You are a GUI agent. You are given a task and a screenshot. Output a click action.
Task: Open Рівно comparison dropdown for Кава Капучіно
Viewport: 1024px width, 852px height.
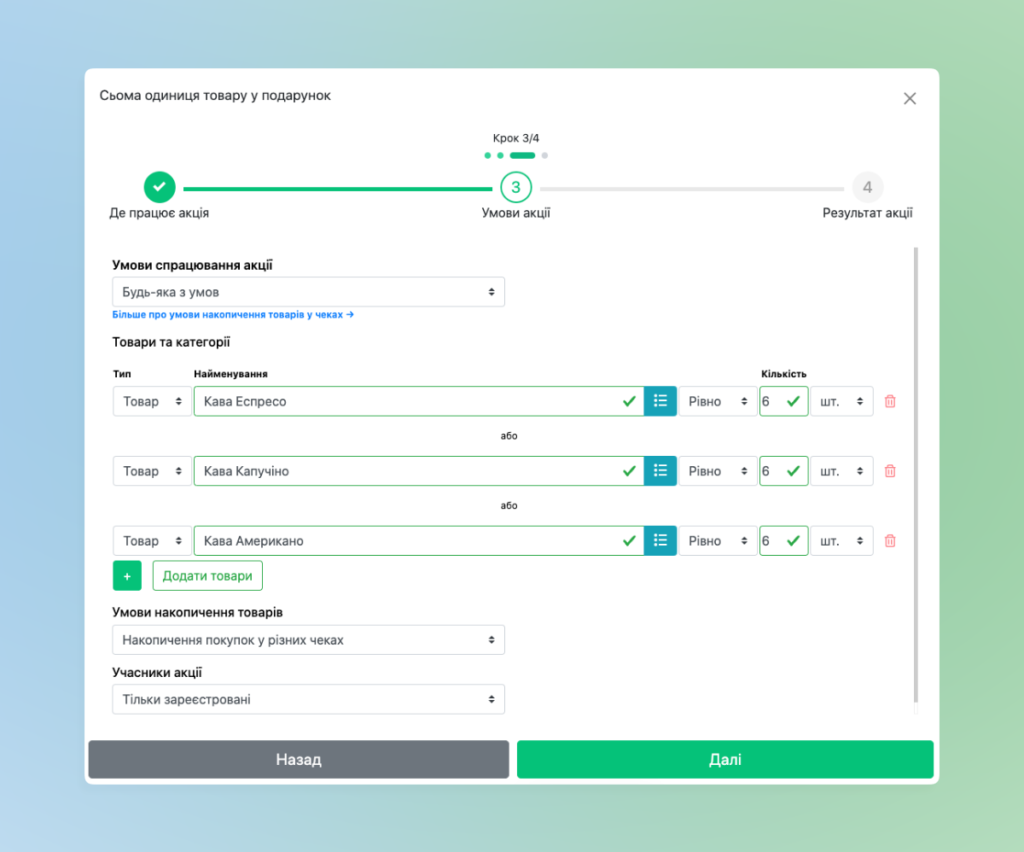click(x=718, y=471)
